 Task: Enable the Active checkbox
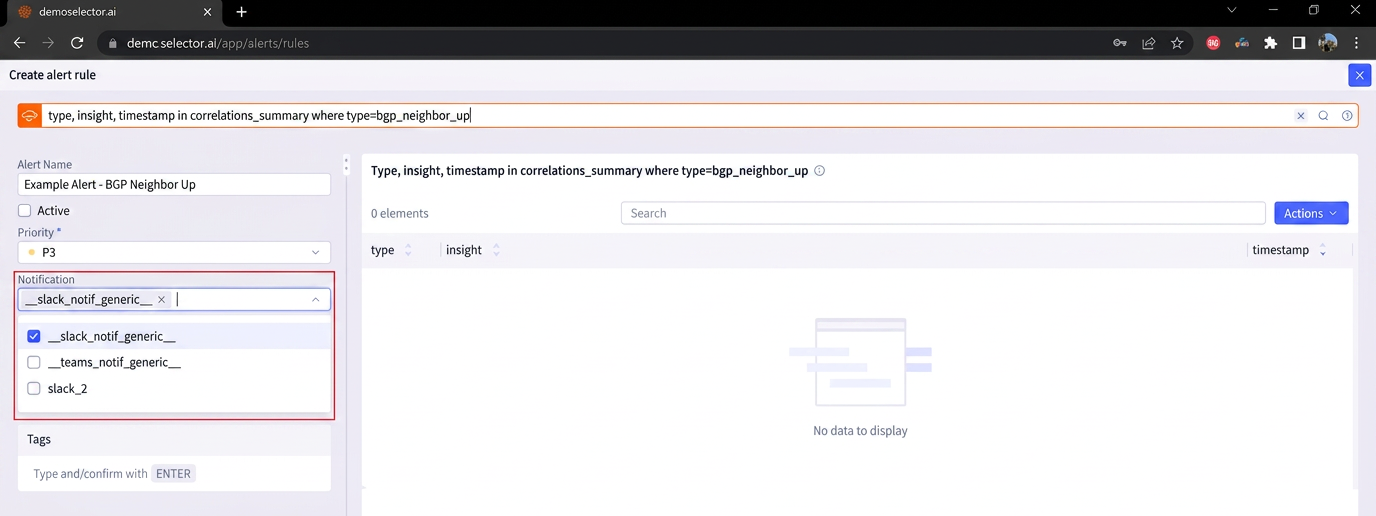tap(25, 211)
